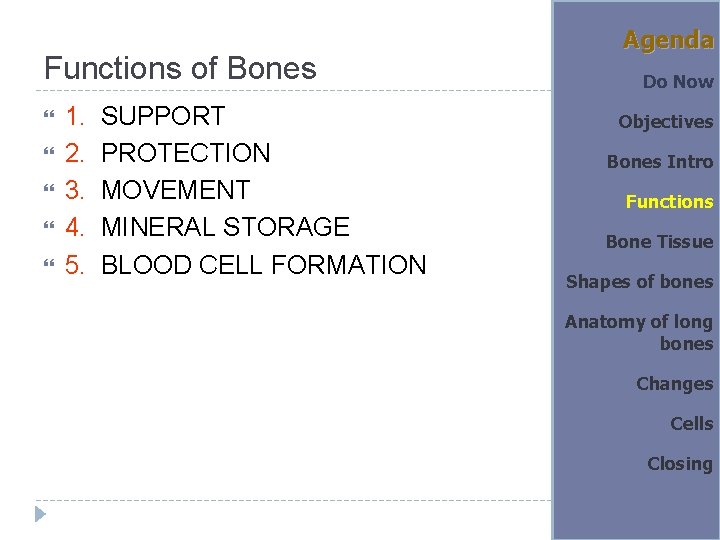The height and width of the screenshot is (540, 720).
Task: Click the SUPPORT list item text
Action: [163, 116]
